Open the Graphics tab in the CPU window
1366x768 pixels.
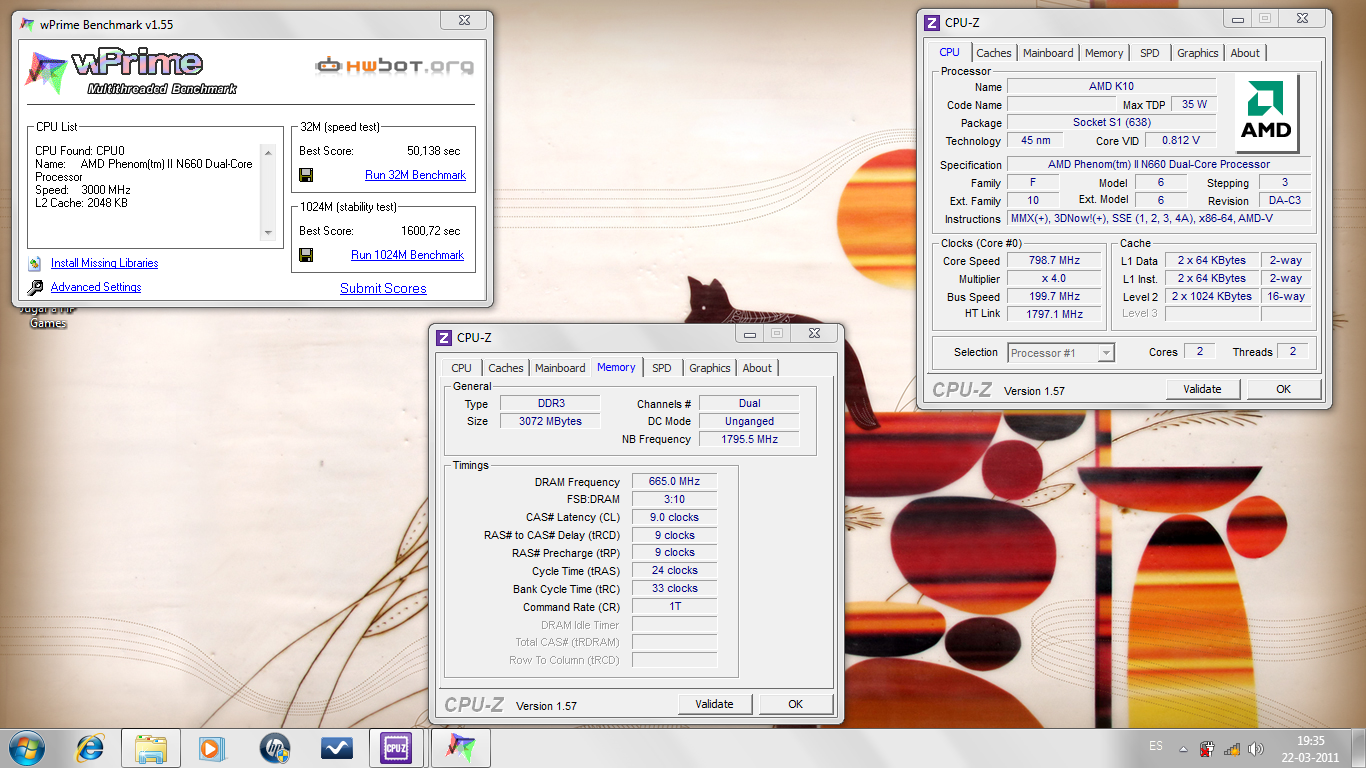[1197, 53]
